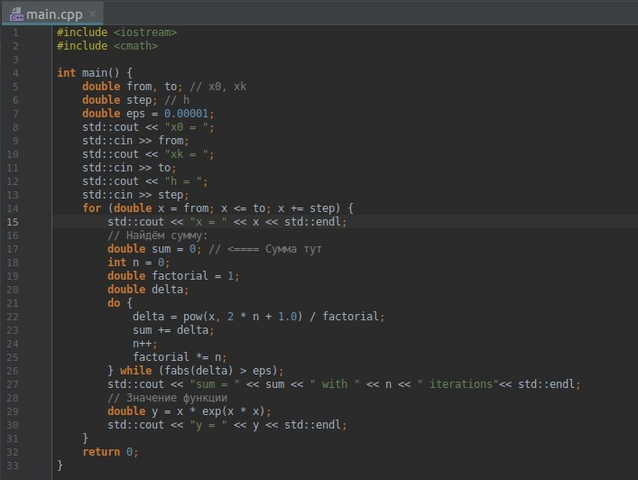Click the double factorial = 1 line
The image size is (638, 480).
pos(173,276)
